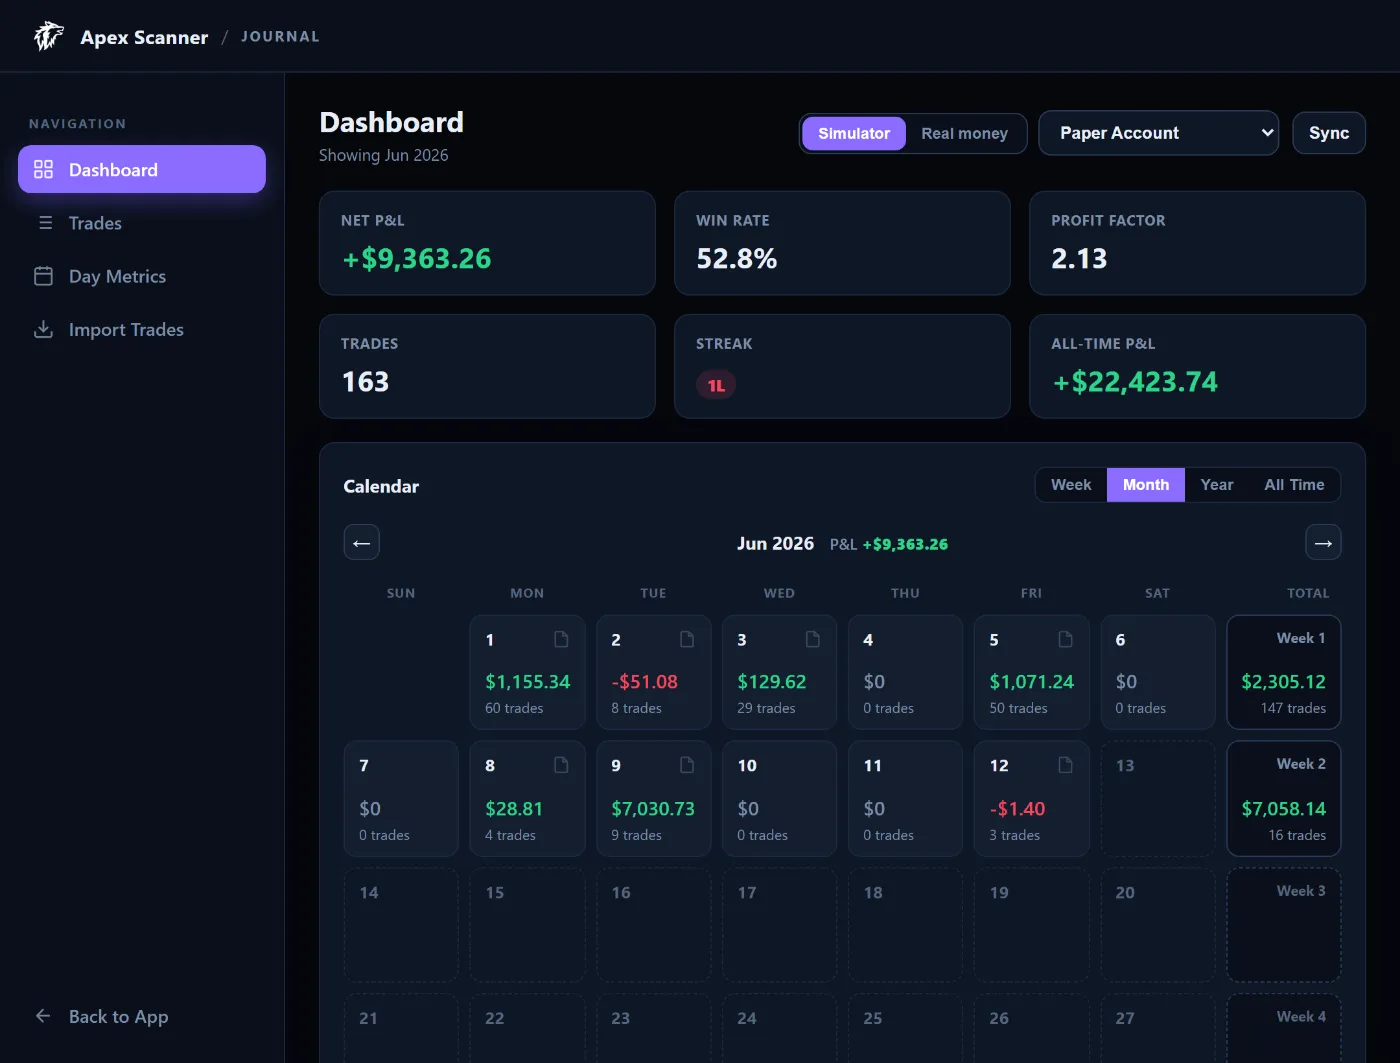The height and width of the screenshot is (1063, 1400).
Task: Click the Profit Factor 2.13 value
Action: 1079,259
